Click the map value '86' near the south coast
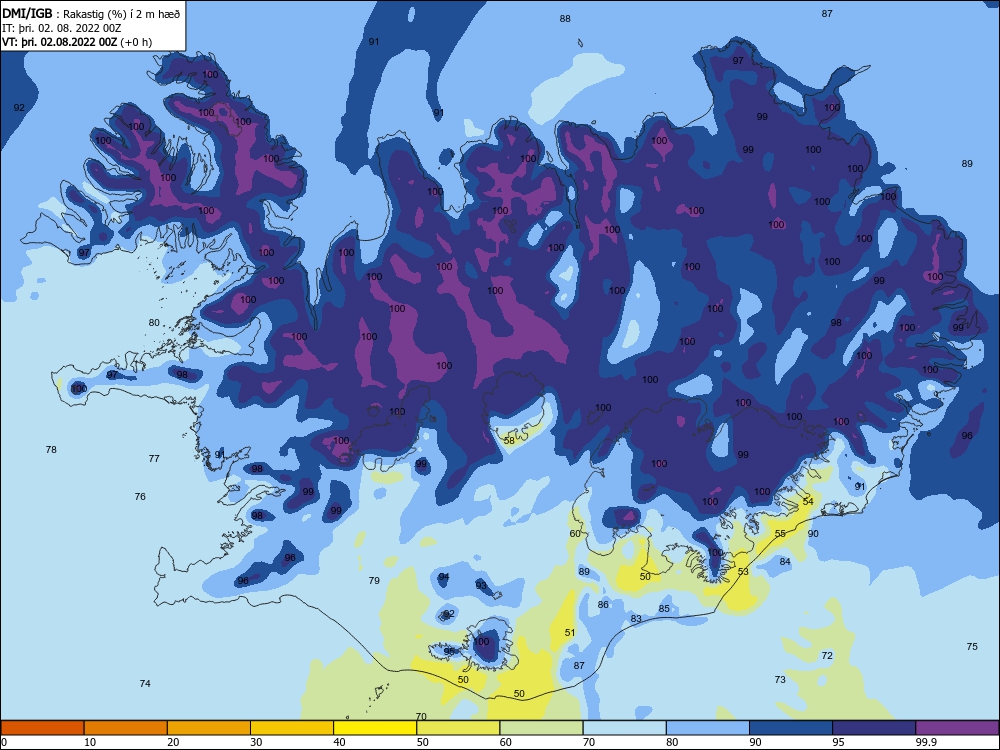This screenshot has width=1000, height=750. pyautogui.click(x=603, y=605)
